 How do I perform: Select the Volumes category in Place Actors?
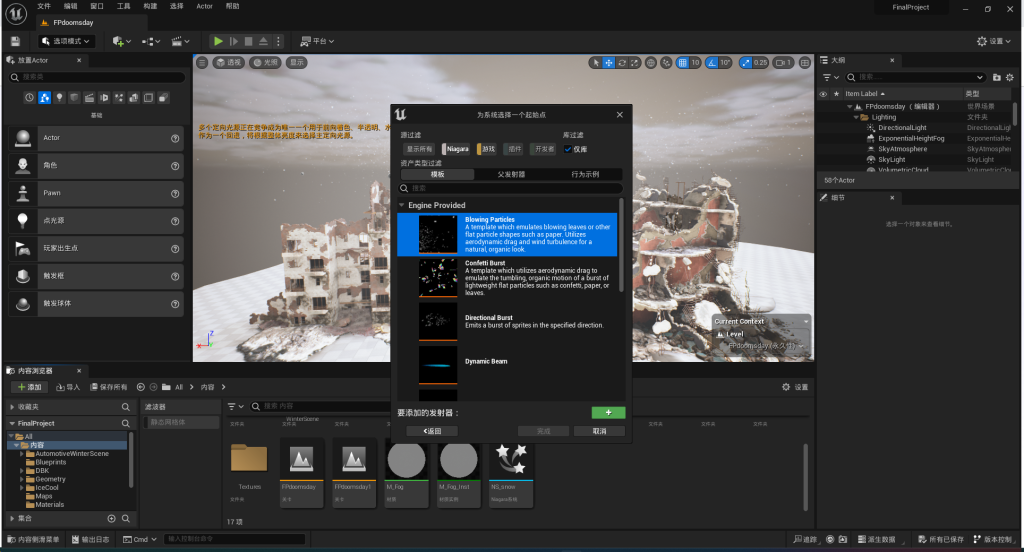[149, 97]
